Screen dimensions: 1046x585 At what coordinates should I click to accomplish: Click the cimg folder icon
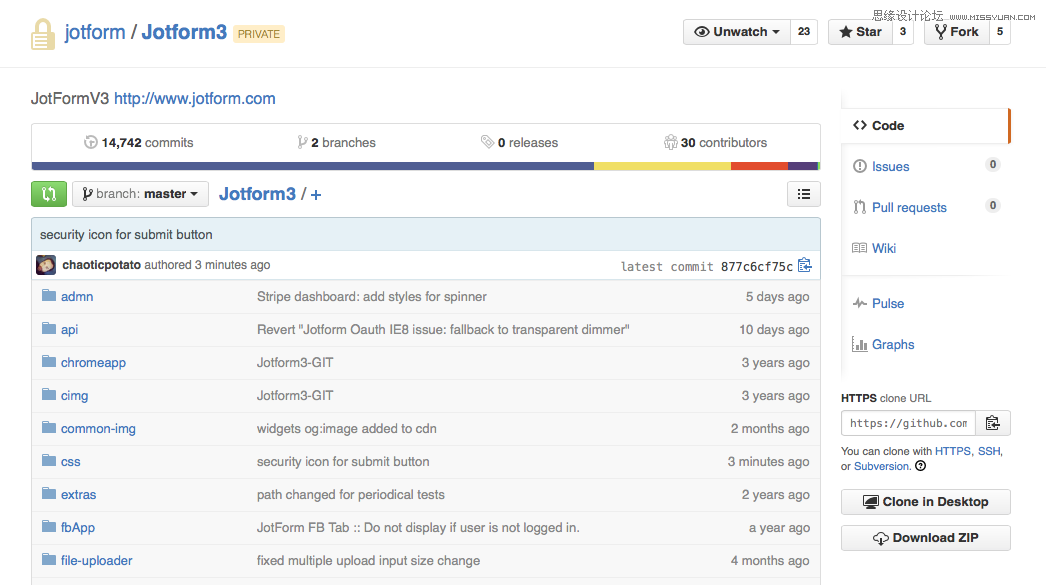49,394
